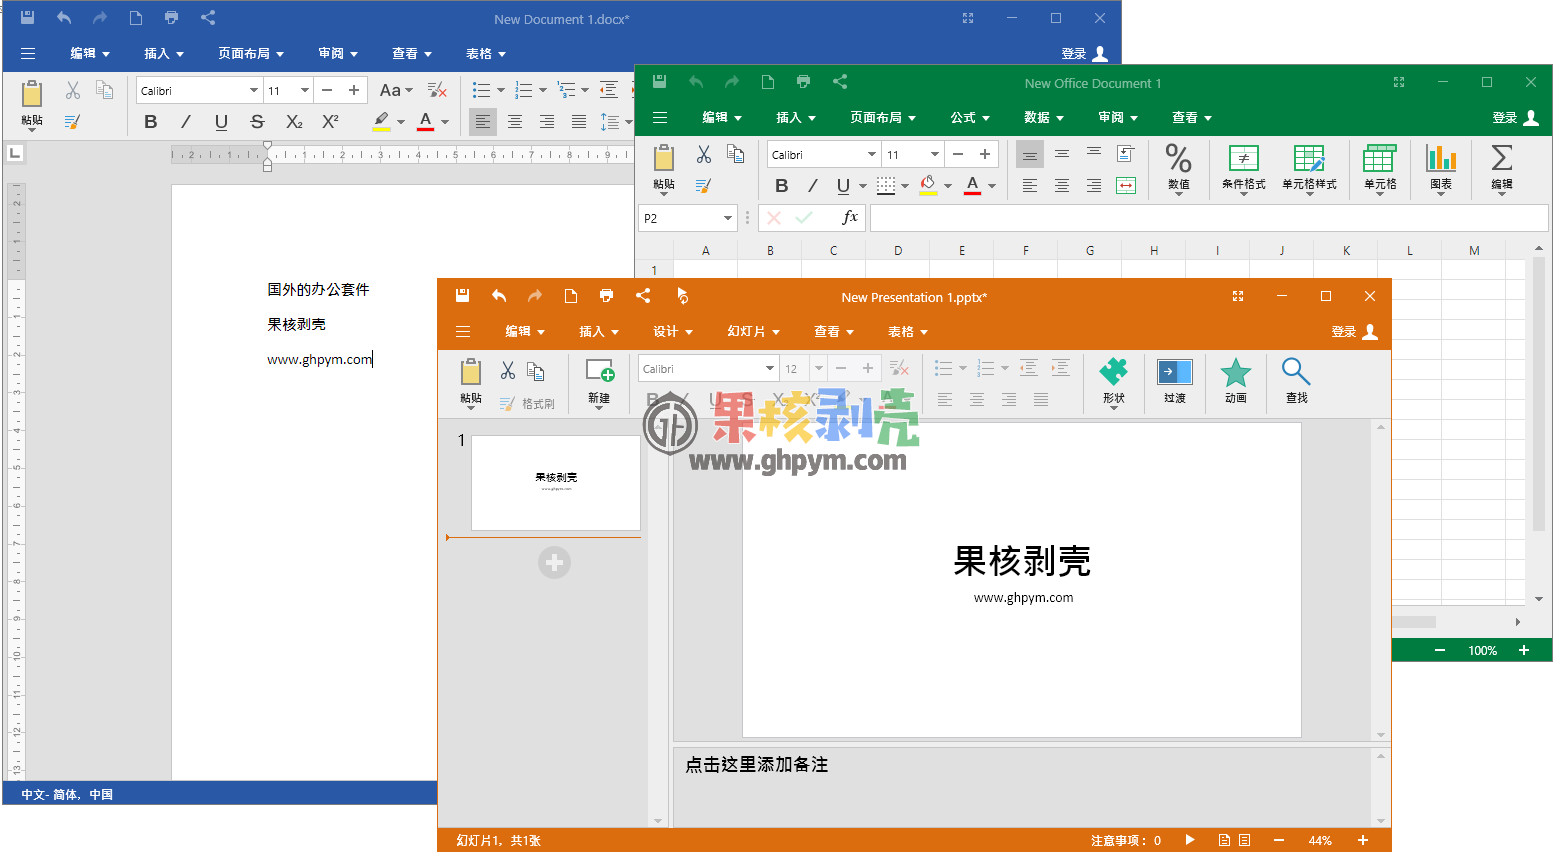Open the Formulas menu in spreadsheet
This screenshot has width=1563, height=860.
pos(969,118)
